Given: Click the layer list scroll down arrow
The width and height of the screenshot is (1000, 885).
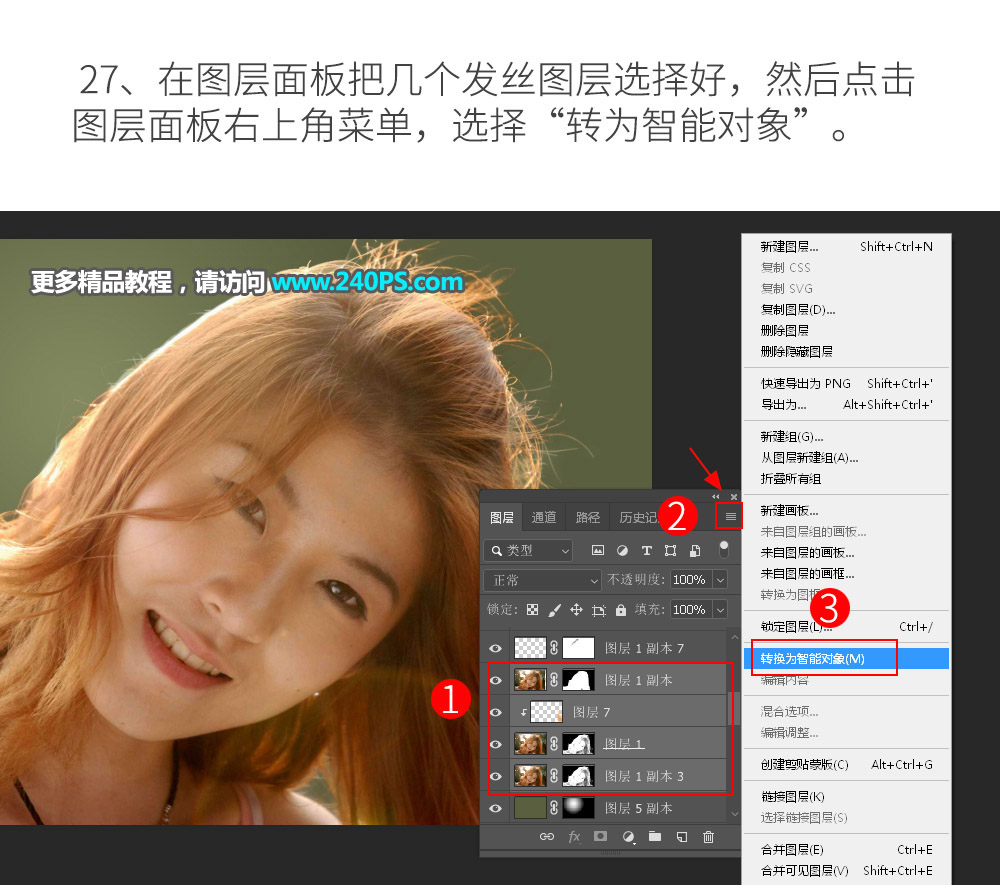Looking at the screenshot, I should pos(734,814).
